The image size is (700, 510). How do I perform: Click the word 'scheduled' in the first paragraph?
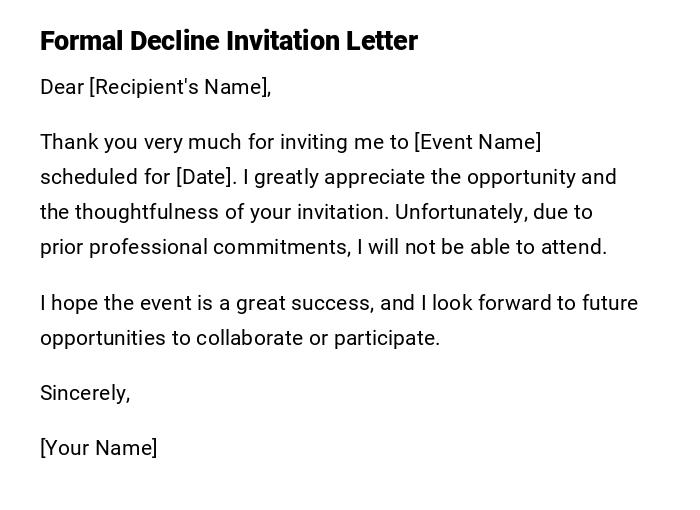[88, 177]
